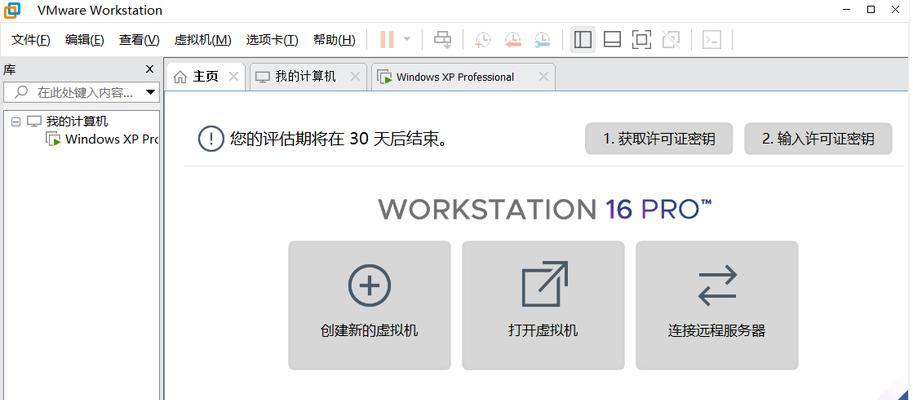The height and width of the screenshot is (400, 913).
Task: Click the revert to snapshot icon
Action: 512,40
